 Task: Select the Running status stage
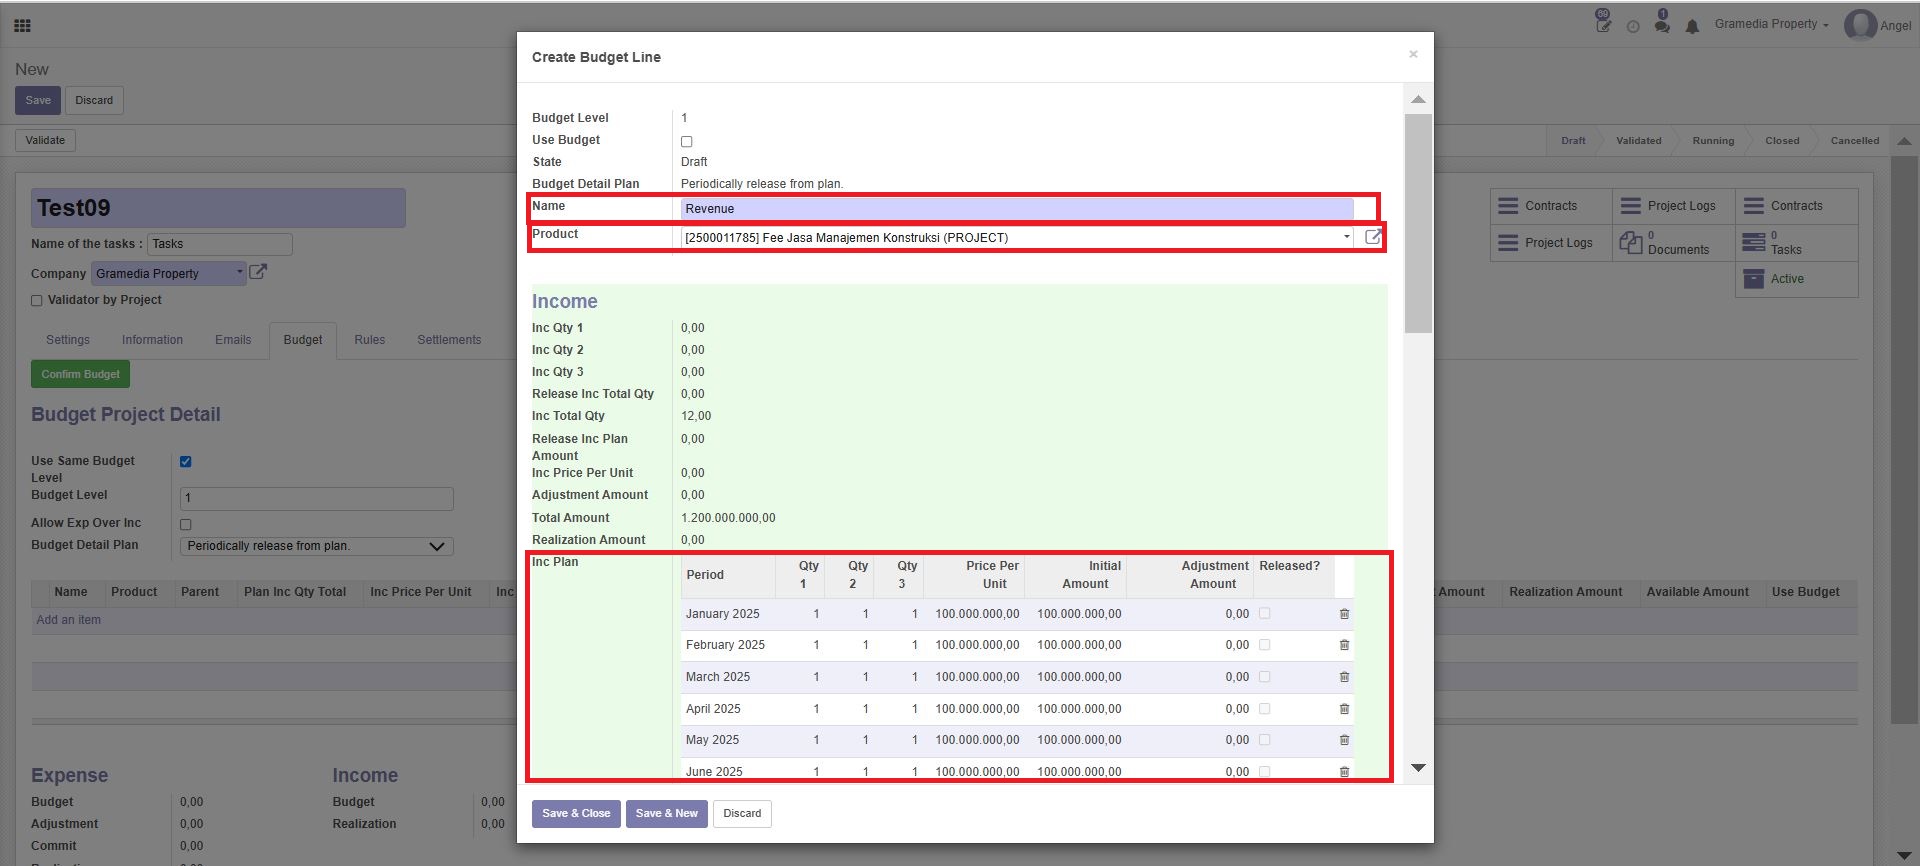[x=1713, y=141]
